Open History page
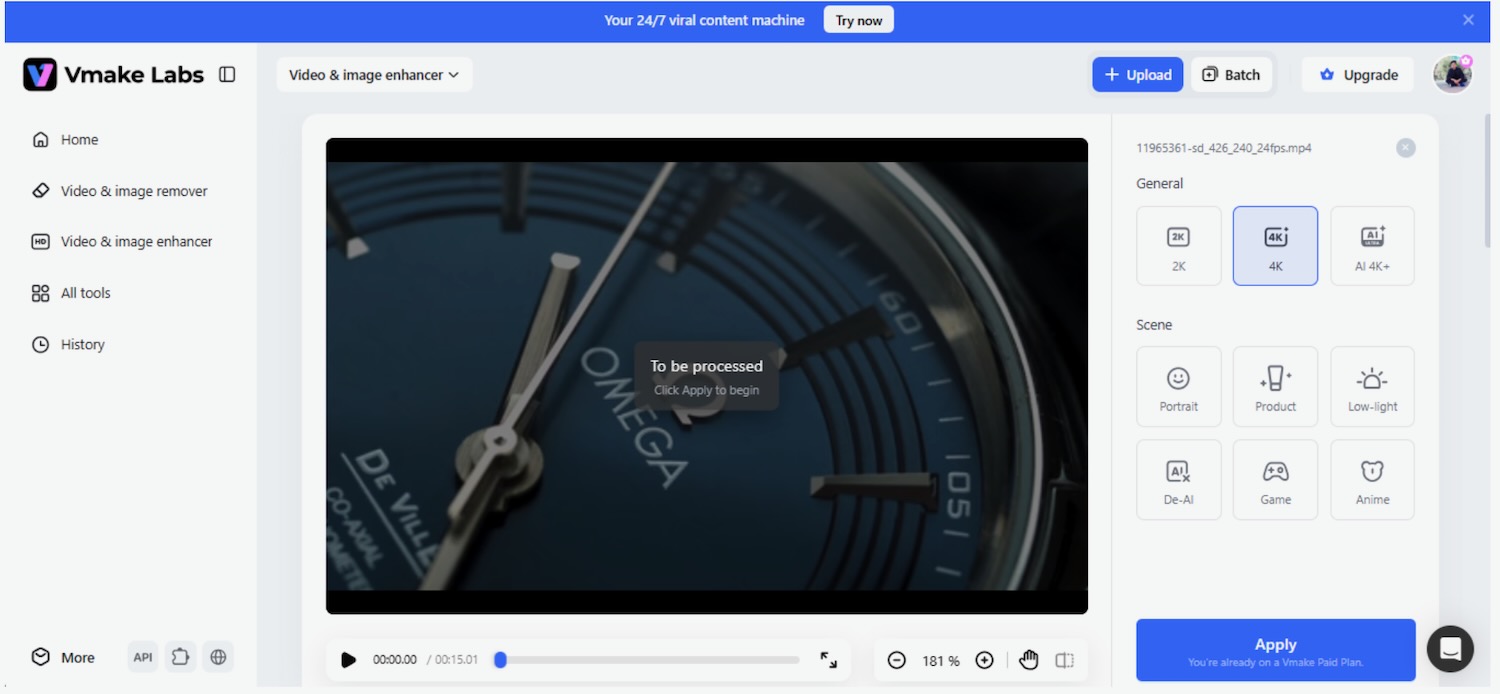This screenshot has width=1500, height=694. click(68, 344)
